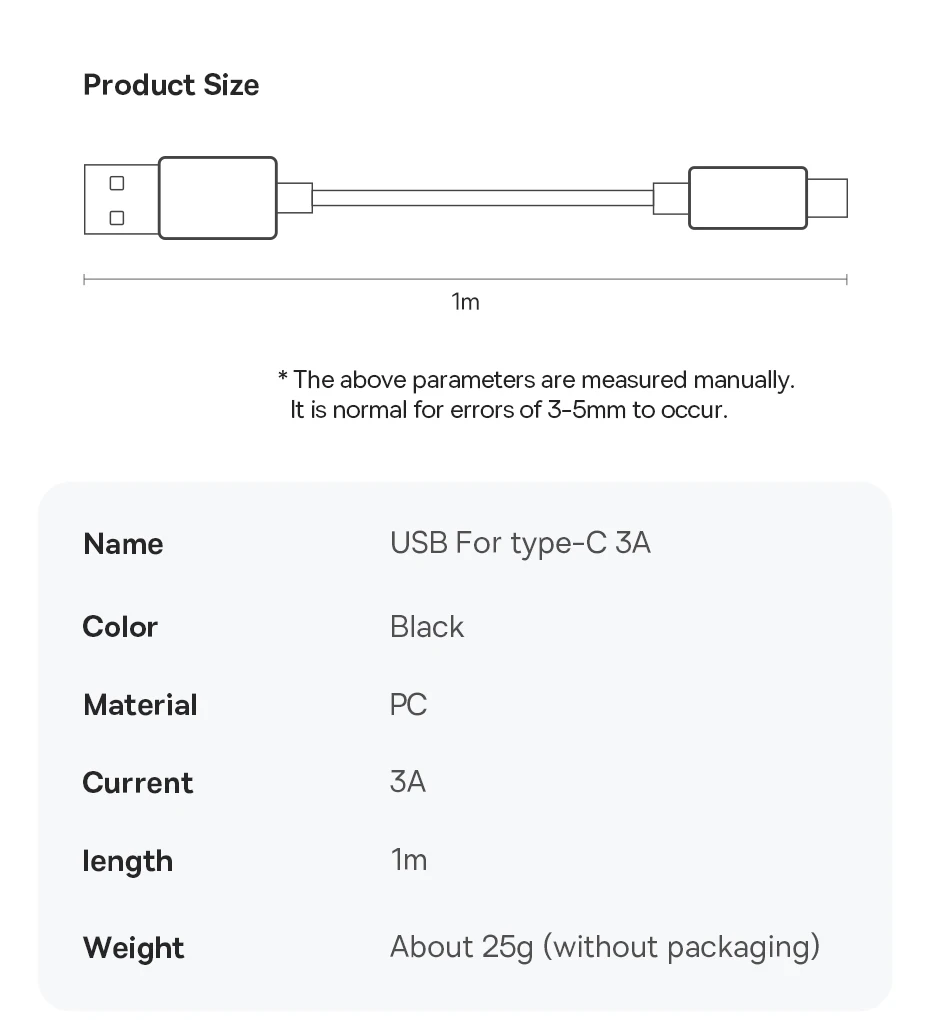Click the 1m label under the dimension line
The image size is (930, 1020).
[x=465, y=301]
